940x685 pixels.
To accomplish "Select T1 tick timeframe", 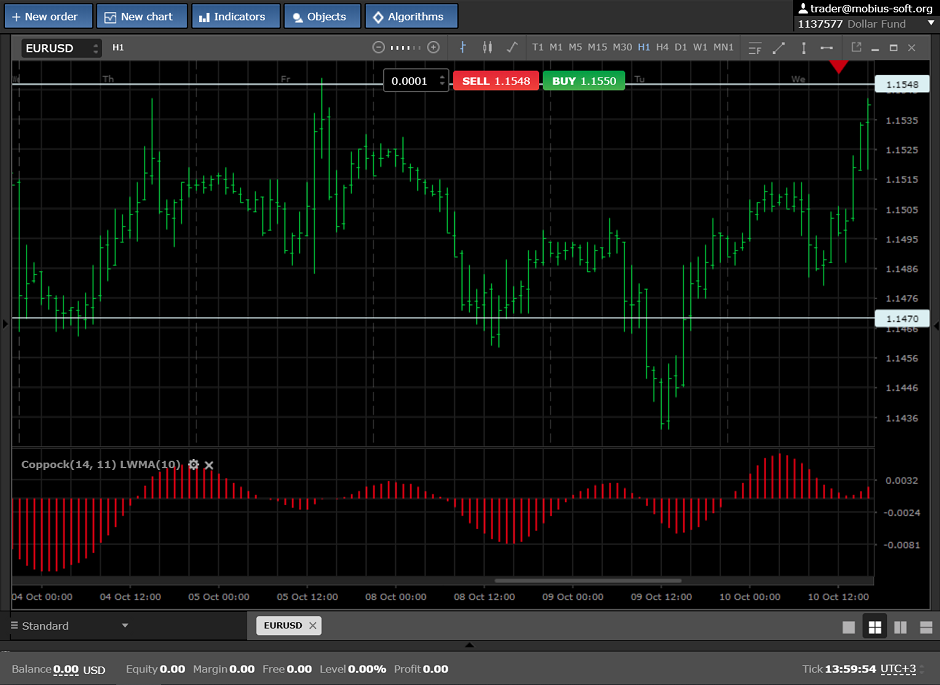I will click(x=538, y=47).
